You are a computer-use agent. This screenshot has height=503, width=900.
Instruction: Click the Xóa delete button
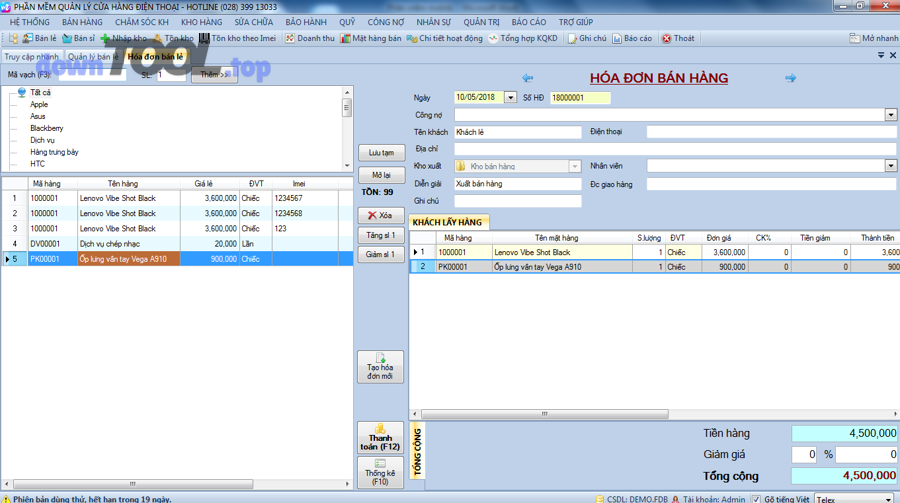380,215
